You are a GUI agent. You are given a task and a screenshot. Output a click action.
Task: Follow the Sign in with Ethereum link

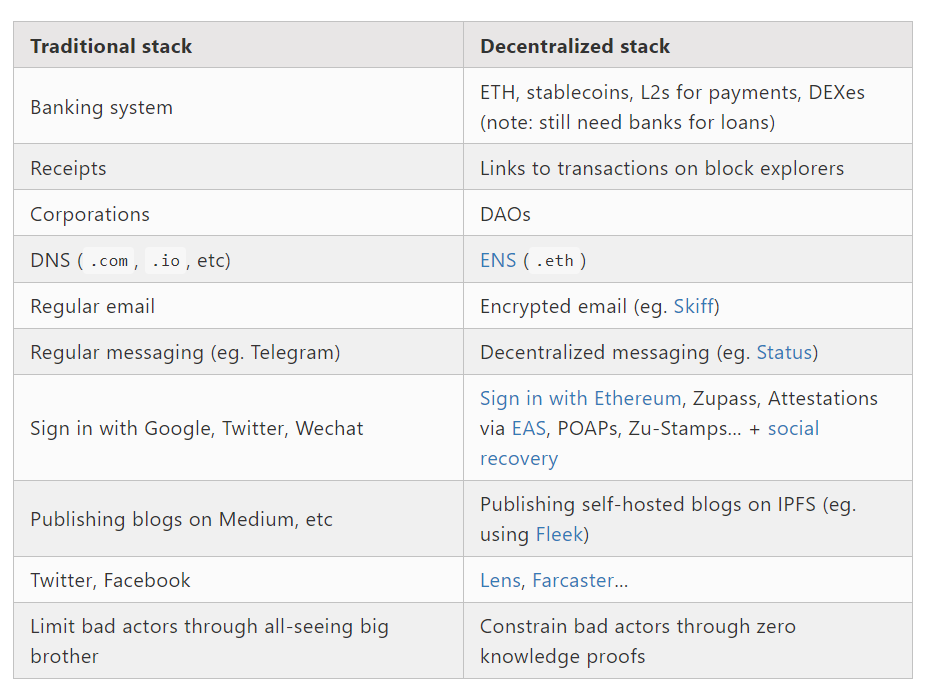(x=580, y=398)
